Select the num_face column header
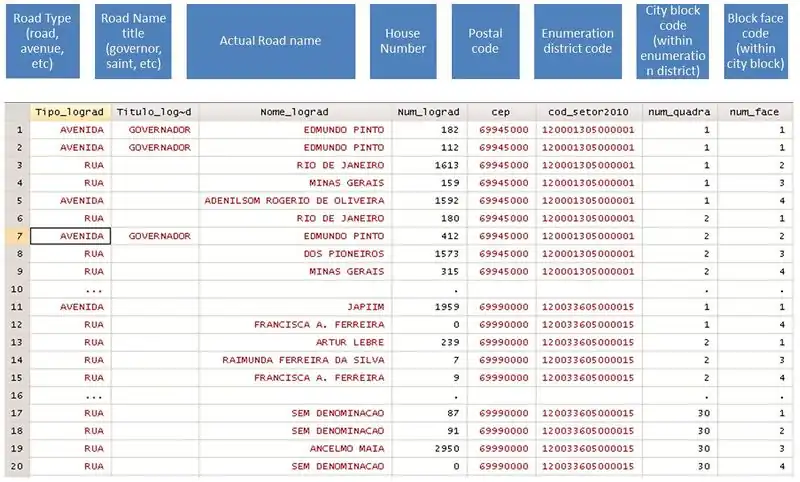The height and width of the screenshot is (482, 800). (757, 112)
